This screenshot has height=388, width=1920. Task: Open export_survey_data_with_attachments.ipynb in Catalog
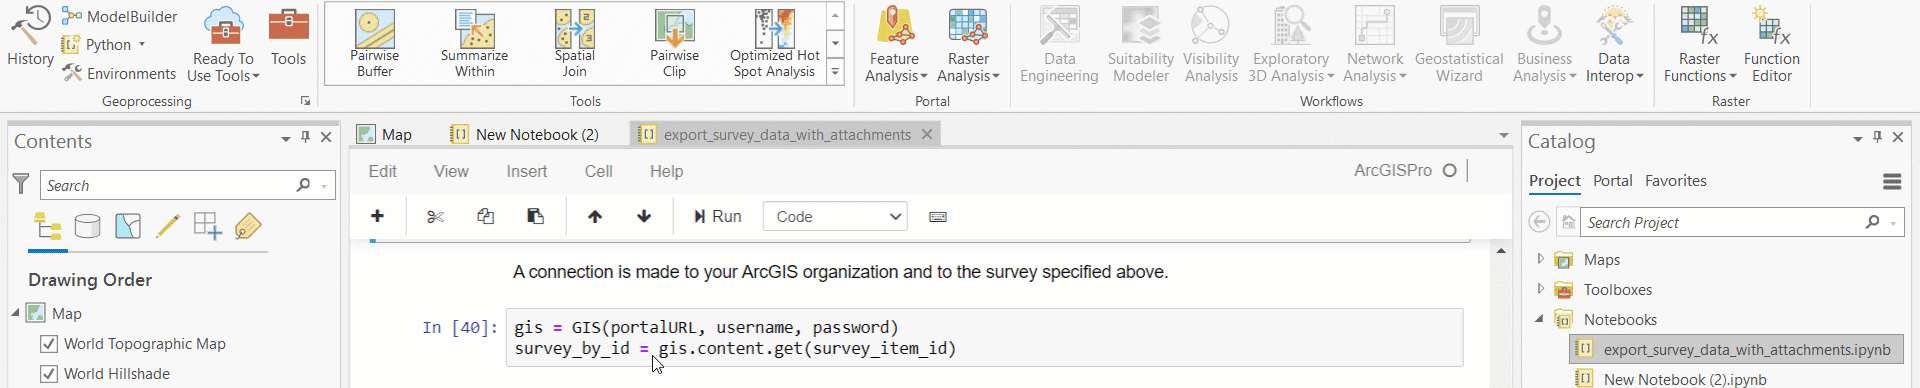click(1736, 349)
